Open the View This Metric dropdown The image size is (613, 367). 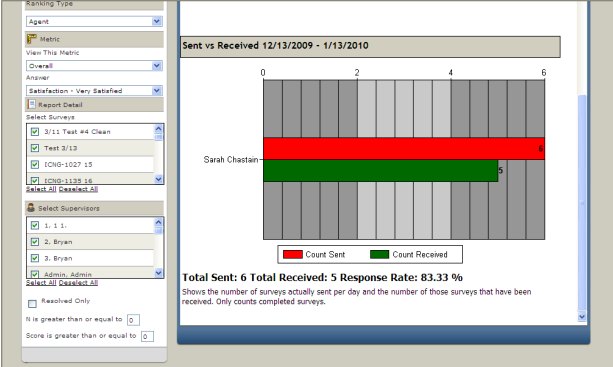(94, 66)
